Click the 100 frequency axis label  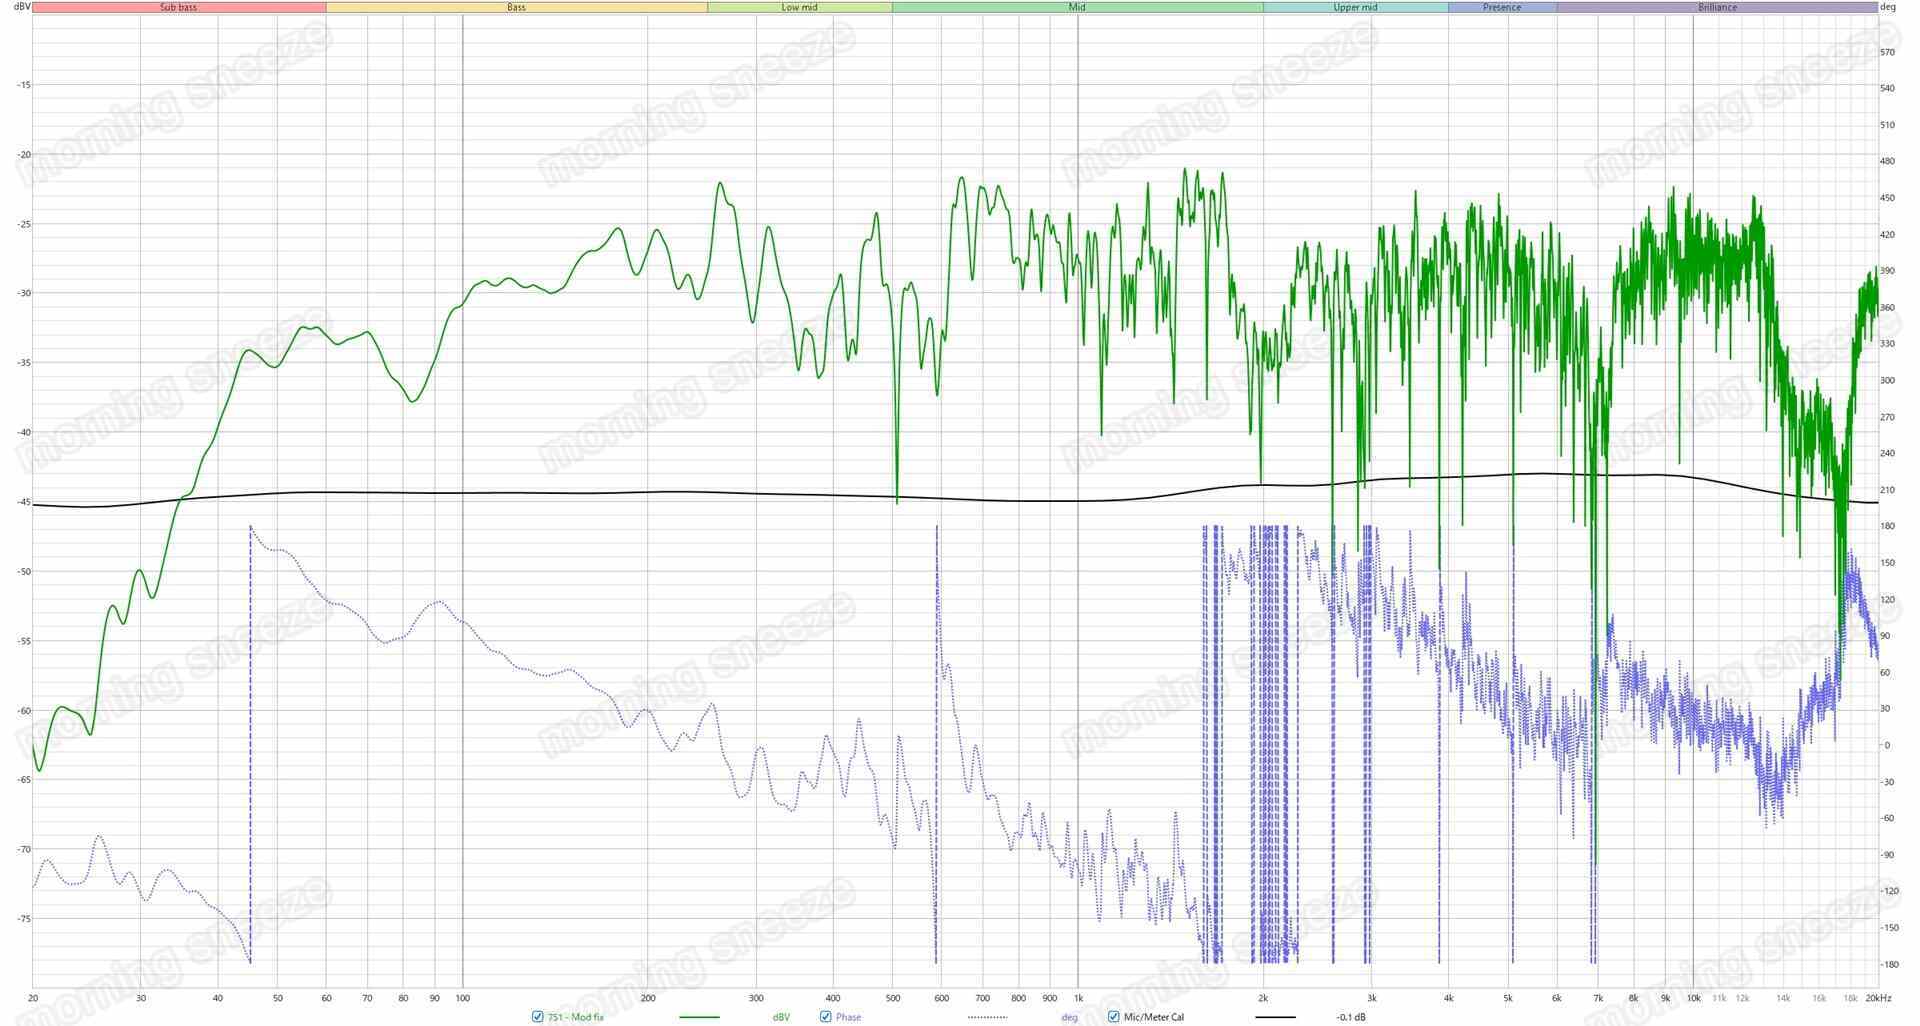click(x=463, y=998)
